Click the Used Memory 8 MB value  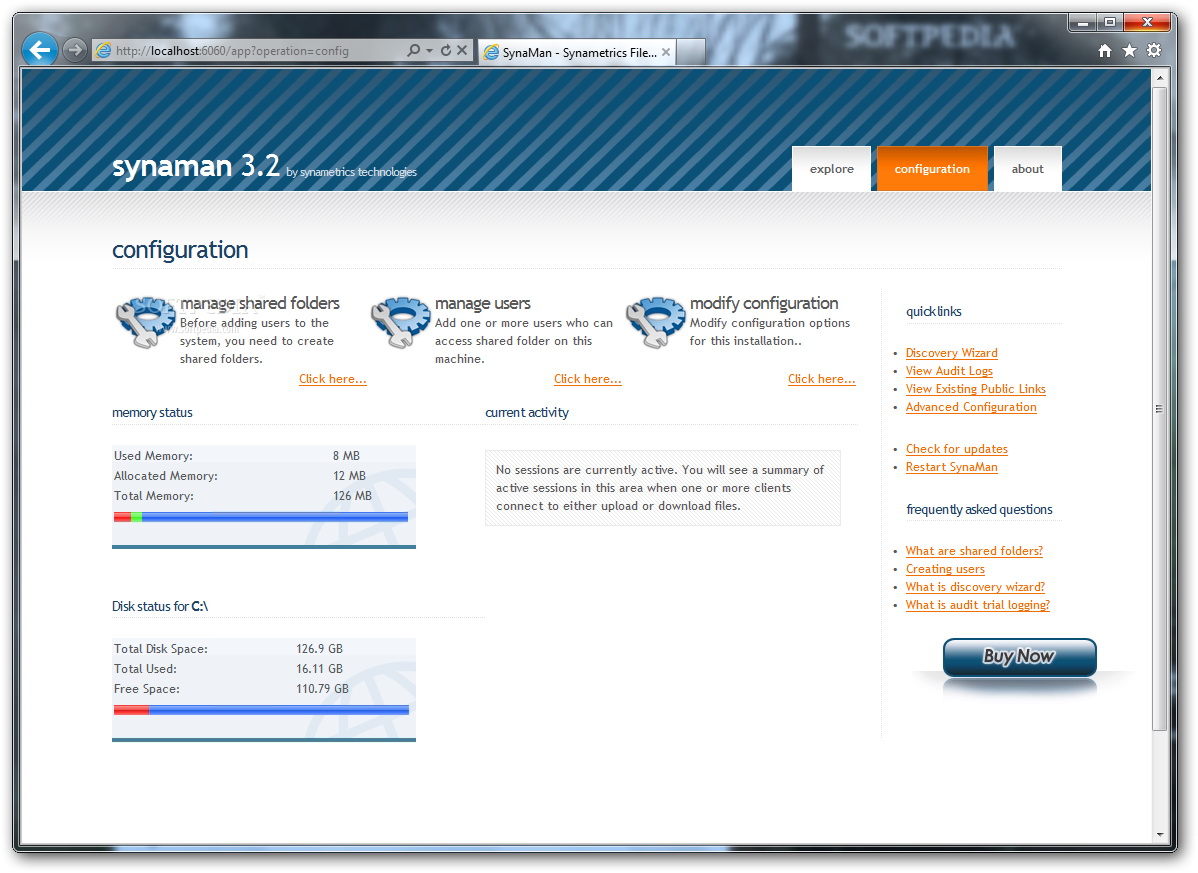coord(346,456)
